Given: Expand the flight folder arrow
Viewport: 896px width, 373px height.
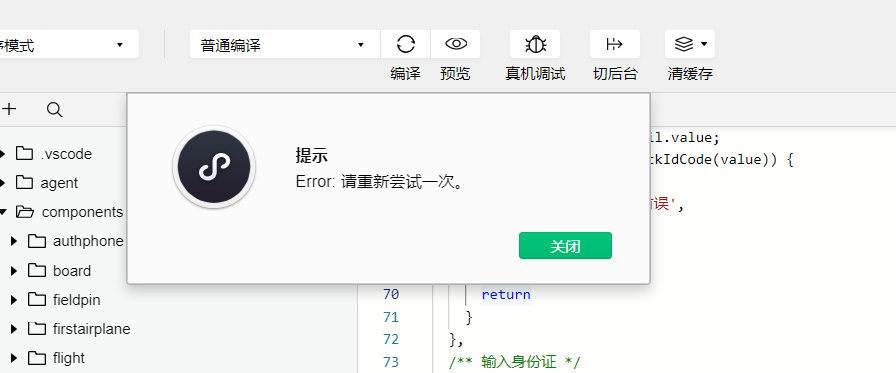Looking at the screenshot, I should (x=14, y=358).
